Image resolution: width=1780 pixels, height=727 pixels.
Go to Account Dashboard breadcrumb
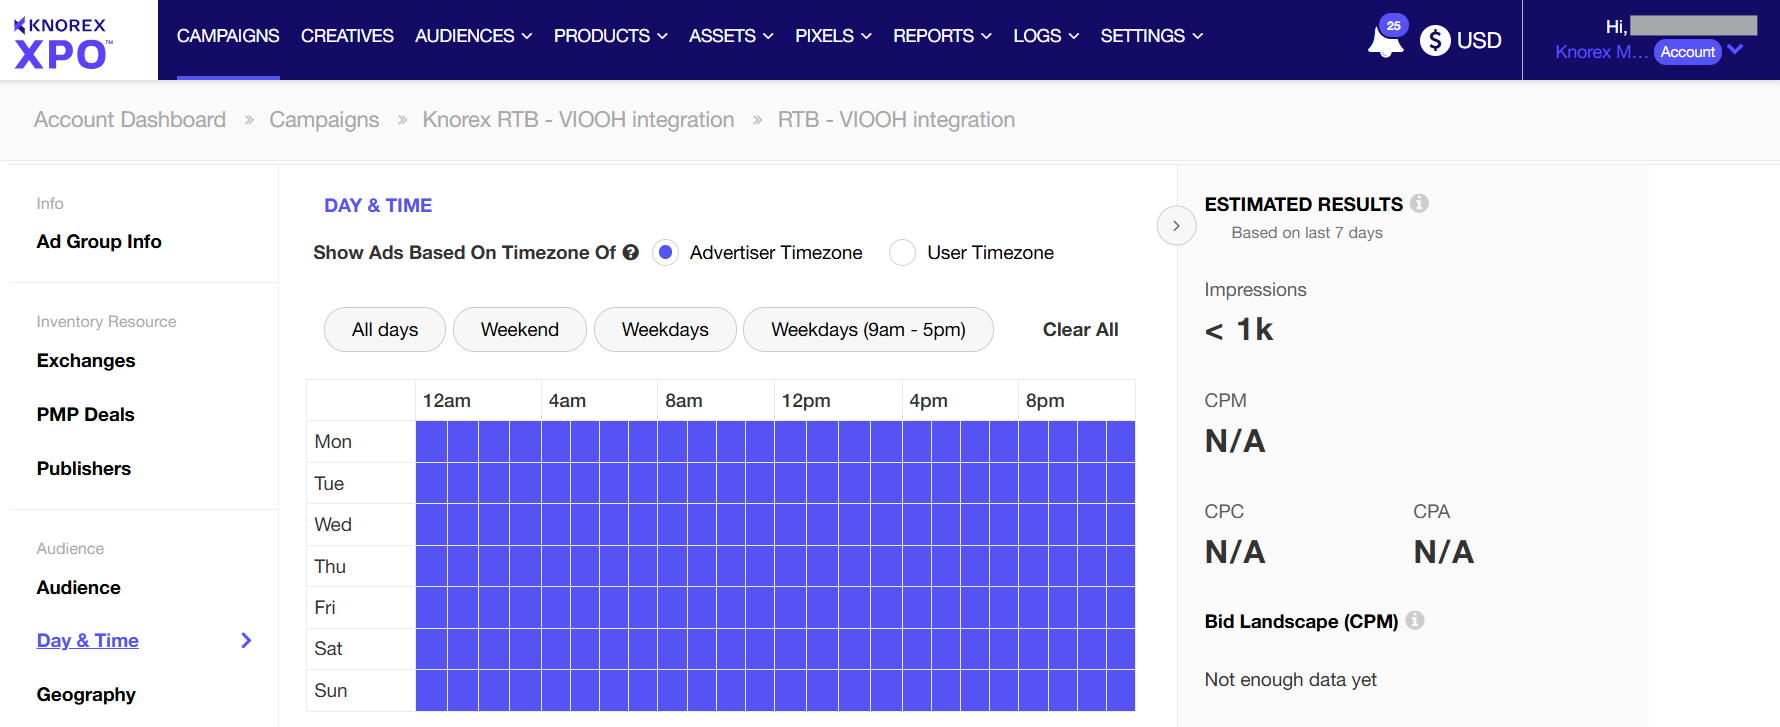[130, 119]
